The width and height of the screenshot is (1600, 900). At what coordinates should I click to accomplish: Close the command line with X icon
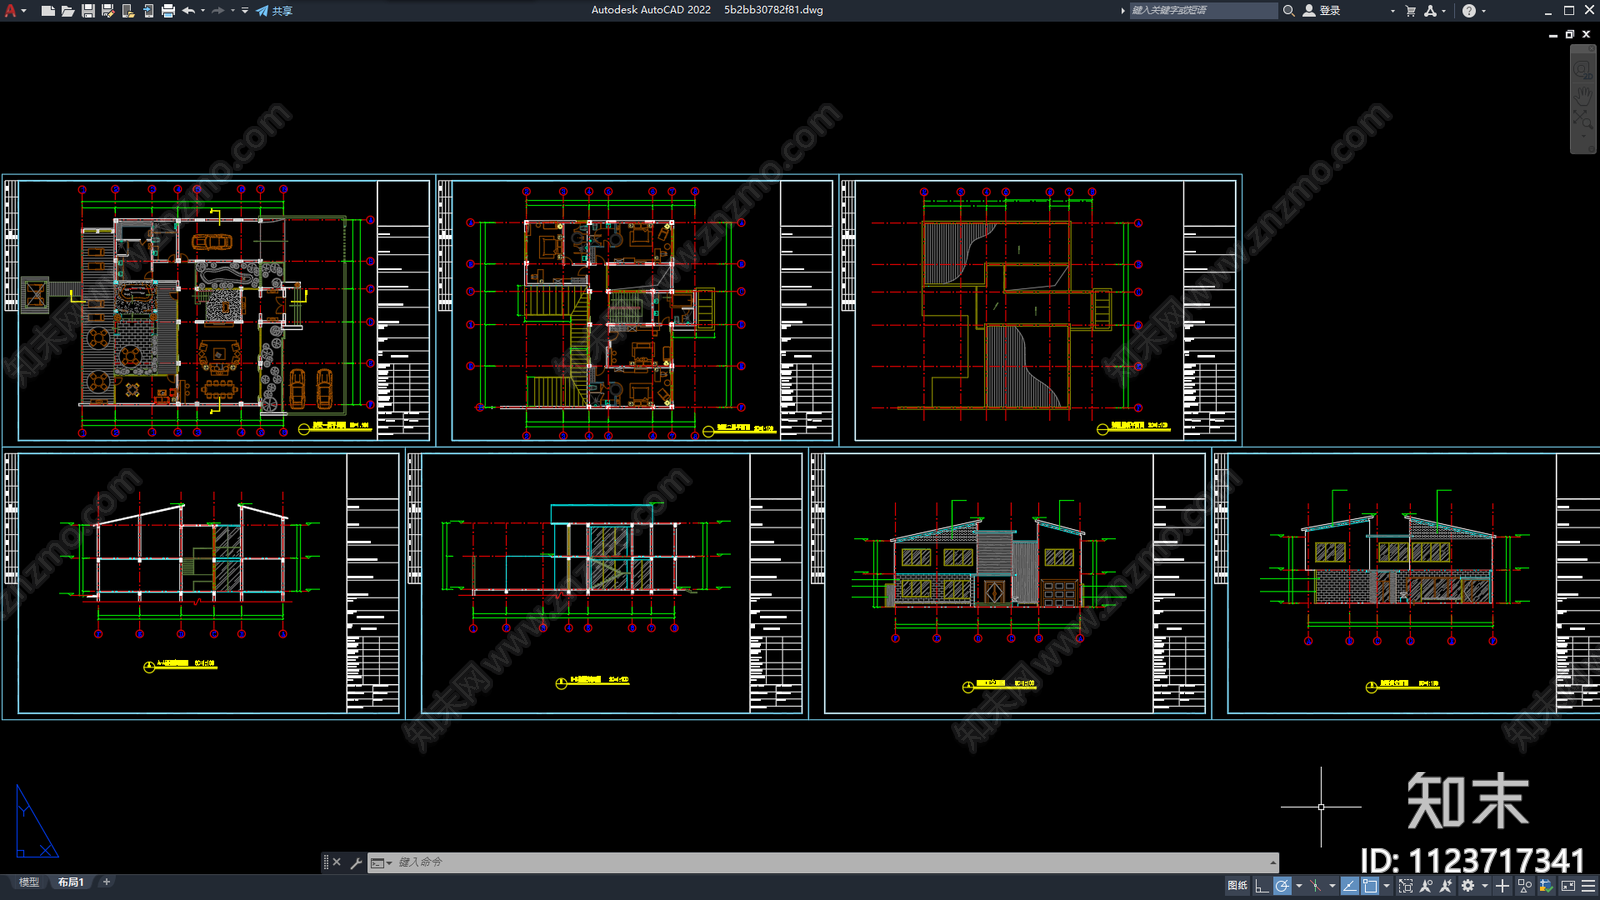336,862
